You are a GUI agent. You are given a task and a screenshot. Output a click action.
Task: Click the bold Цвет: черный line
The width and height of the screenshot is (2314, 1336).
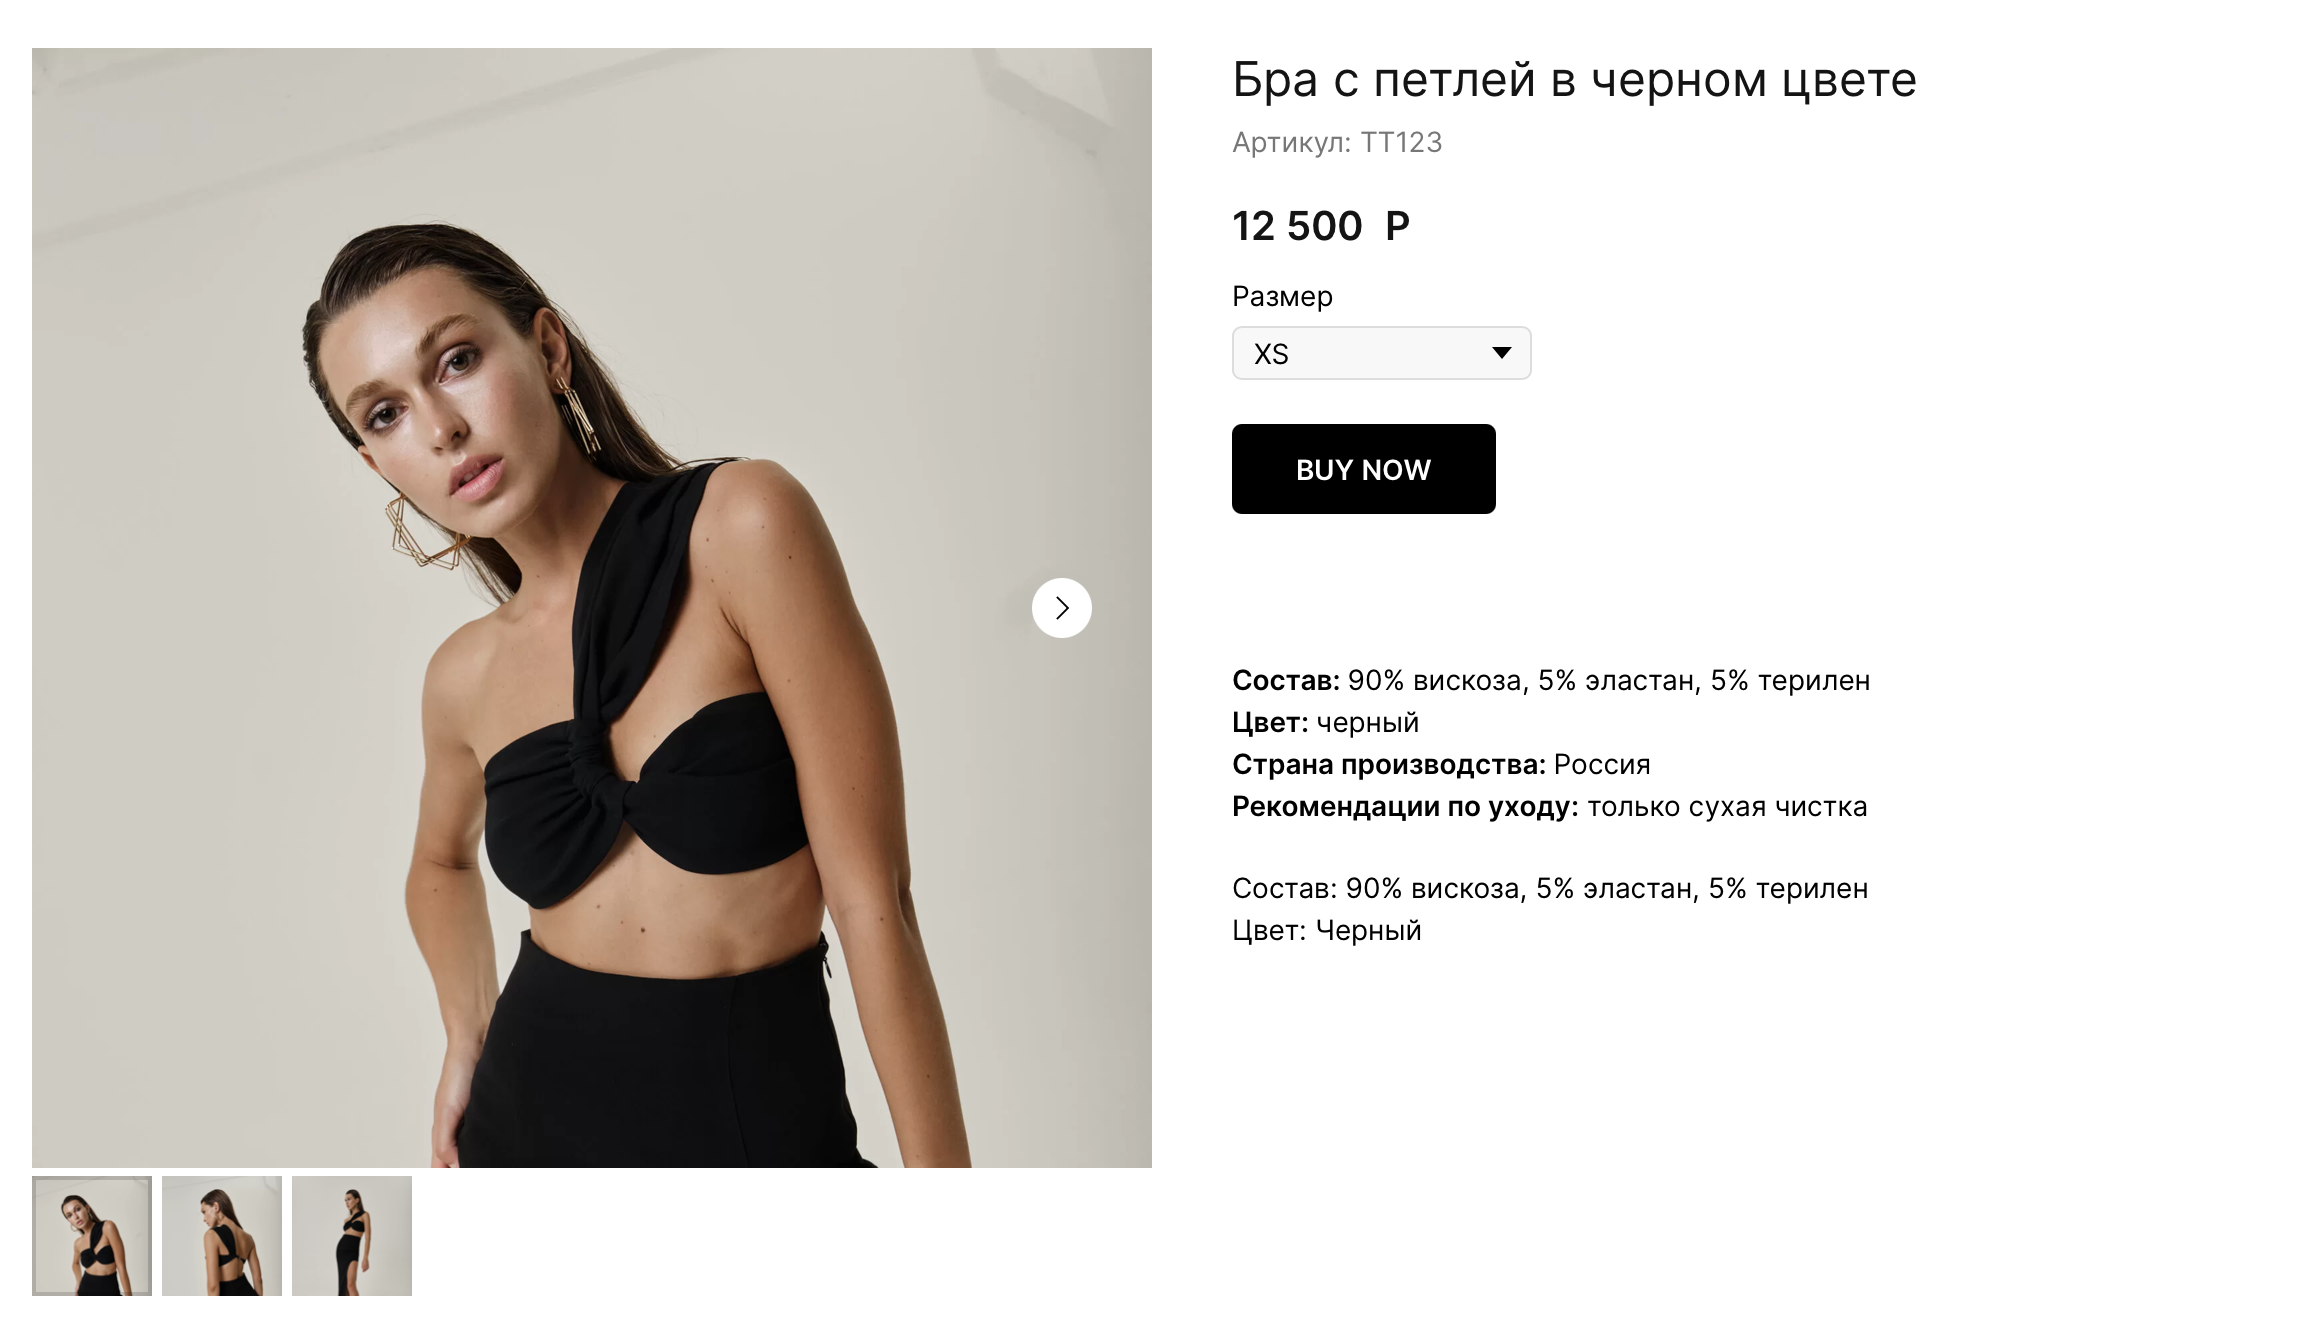[1325, 723]
